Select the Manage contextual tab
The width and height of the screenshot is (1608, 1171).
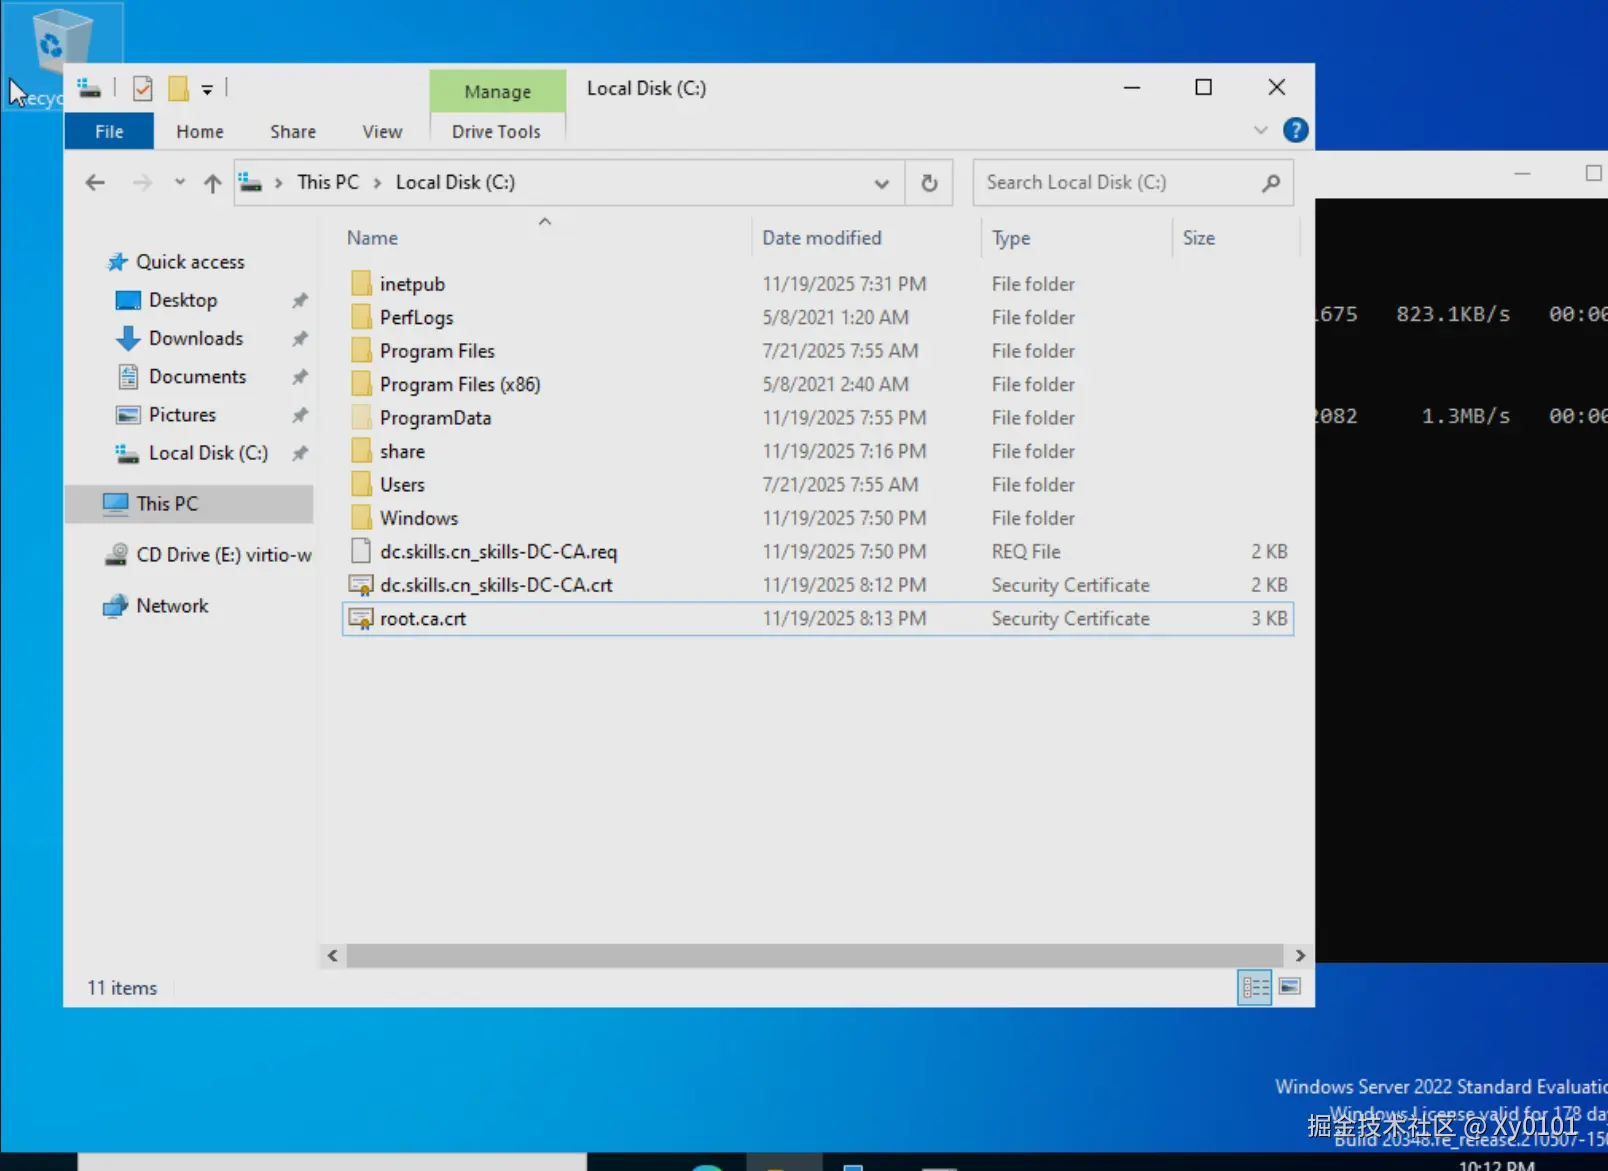pos(498,91)
